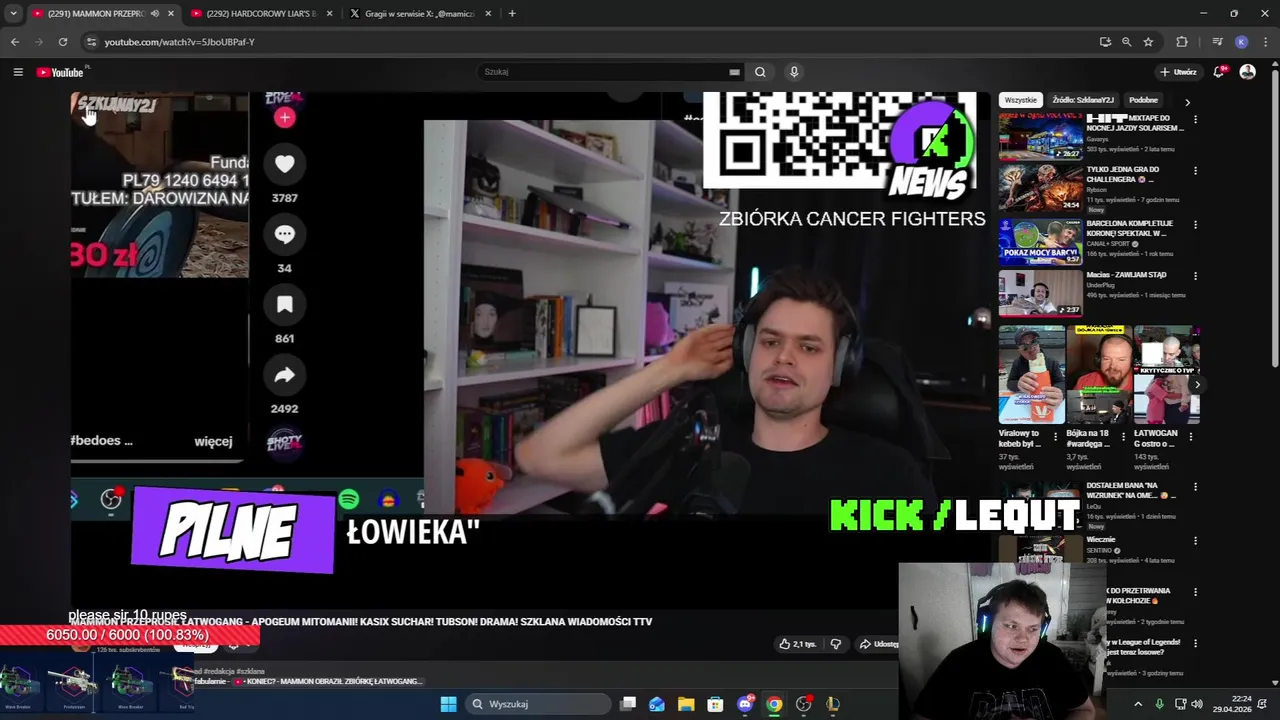Open the media control icon in Chrome toolbar
This screenshot has height=720, width=1280.
pyautogui.click(x=1217, y=42)
